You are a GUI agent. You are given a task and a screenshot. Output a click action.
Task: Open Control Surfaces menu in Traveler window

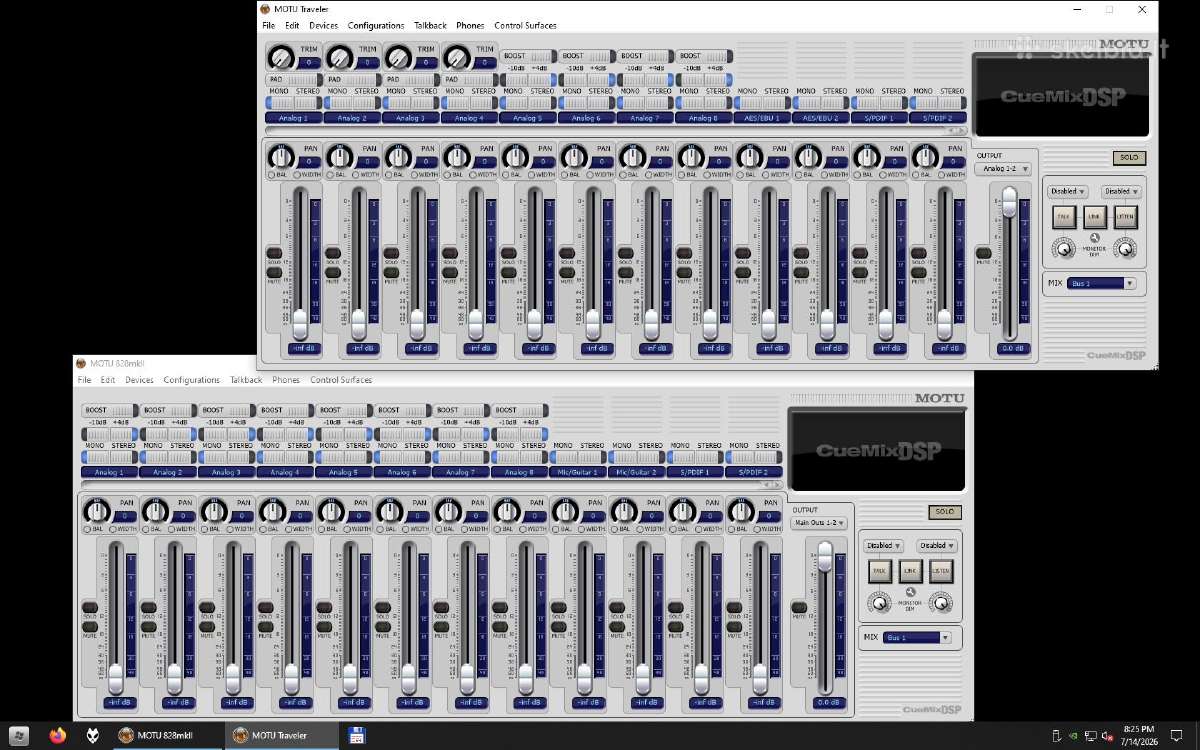525,25
